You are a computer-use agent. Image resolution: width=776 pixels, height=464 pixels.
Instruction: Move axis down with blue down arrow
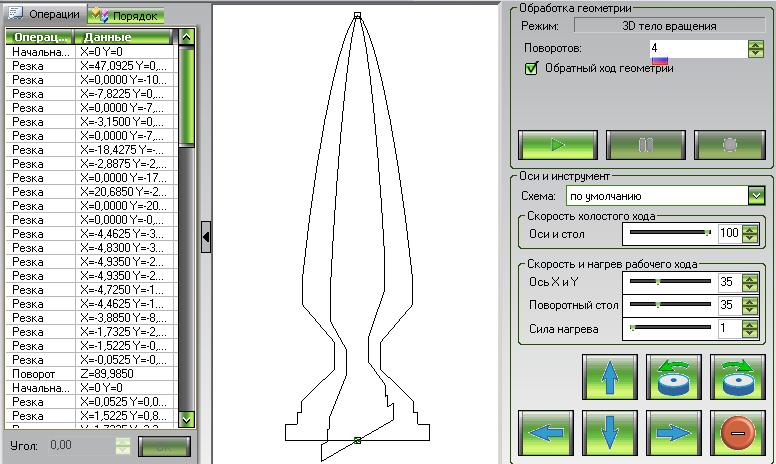click(610, 433)
